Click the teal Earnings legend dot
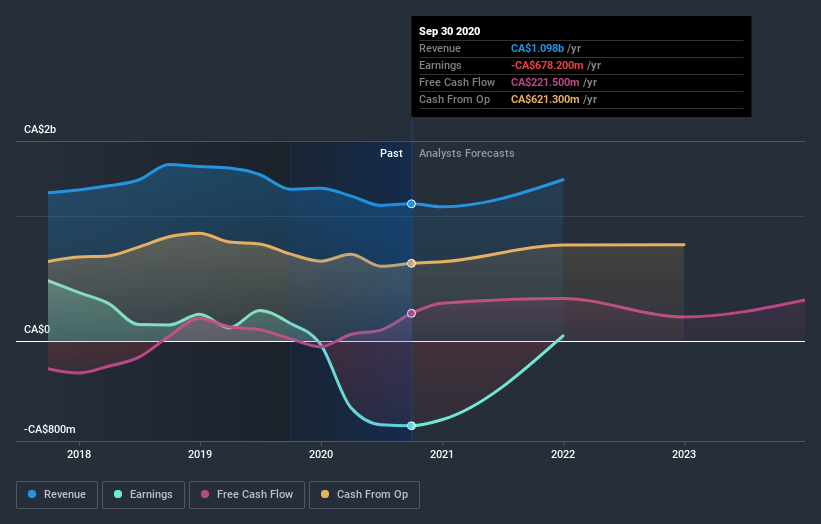This screenshot has width=821, height=524. point(118,494)
